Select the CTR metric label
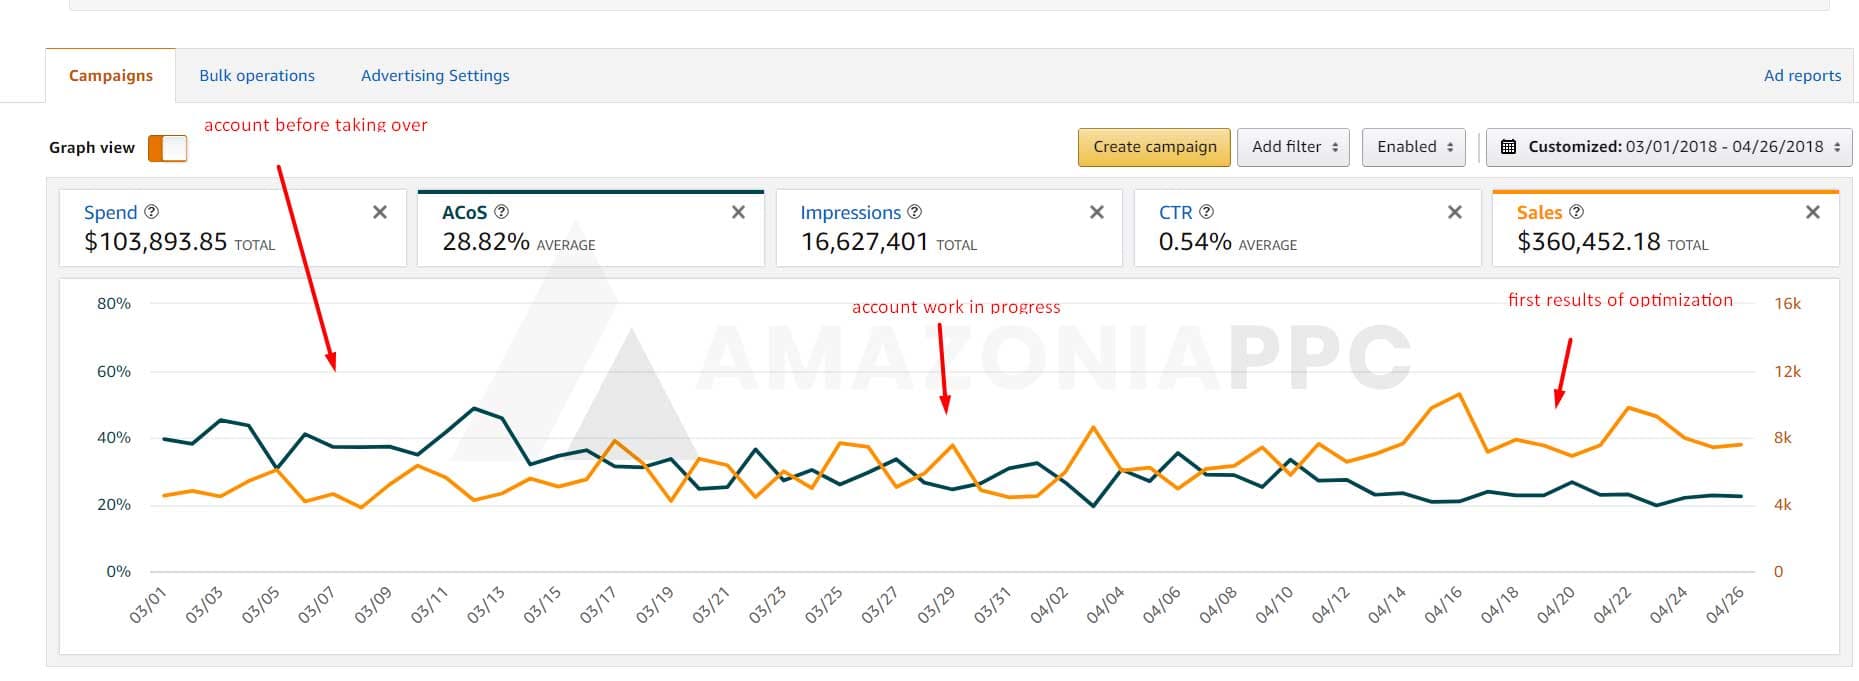 tap(1176, 212)
